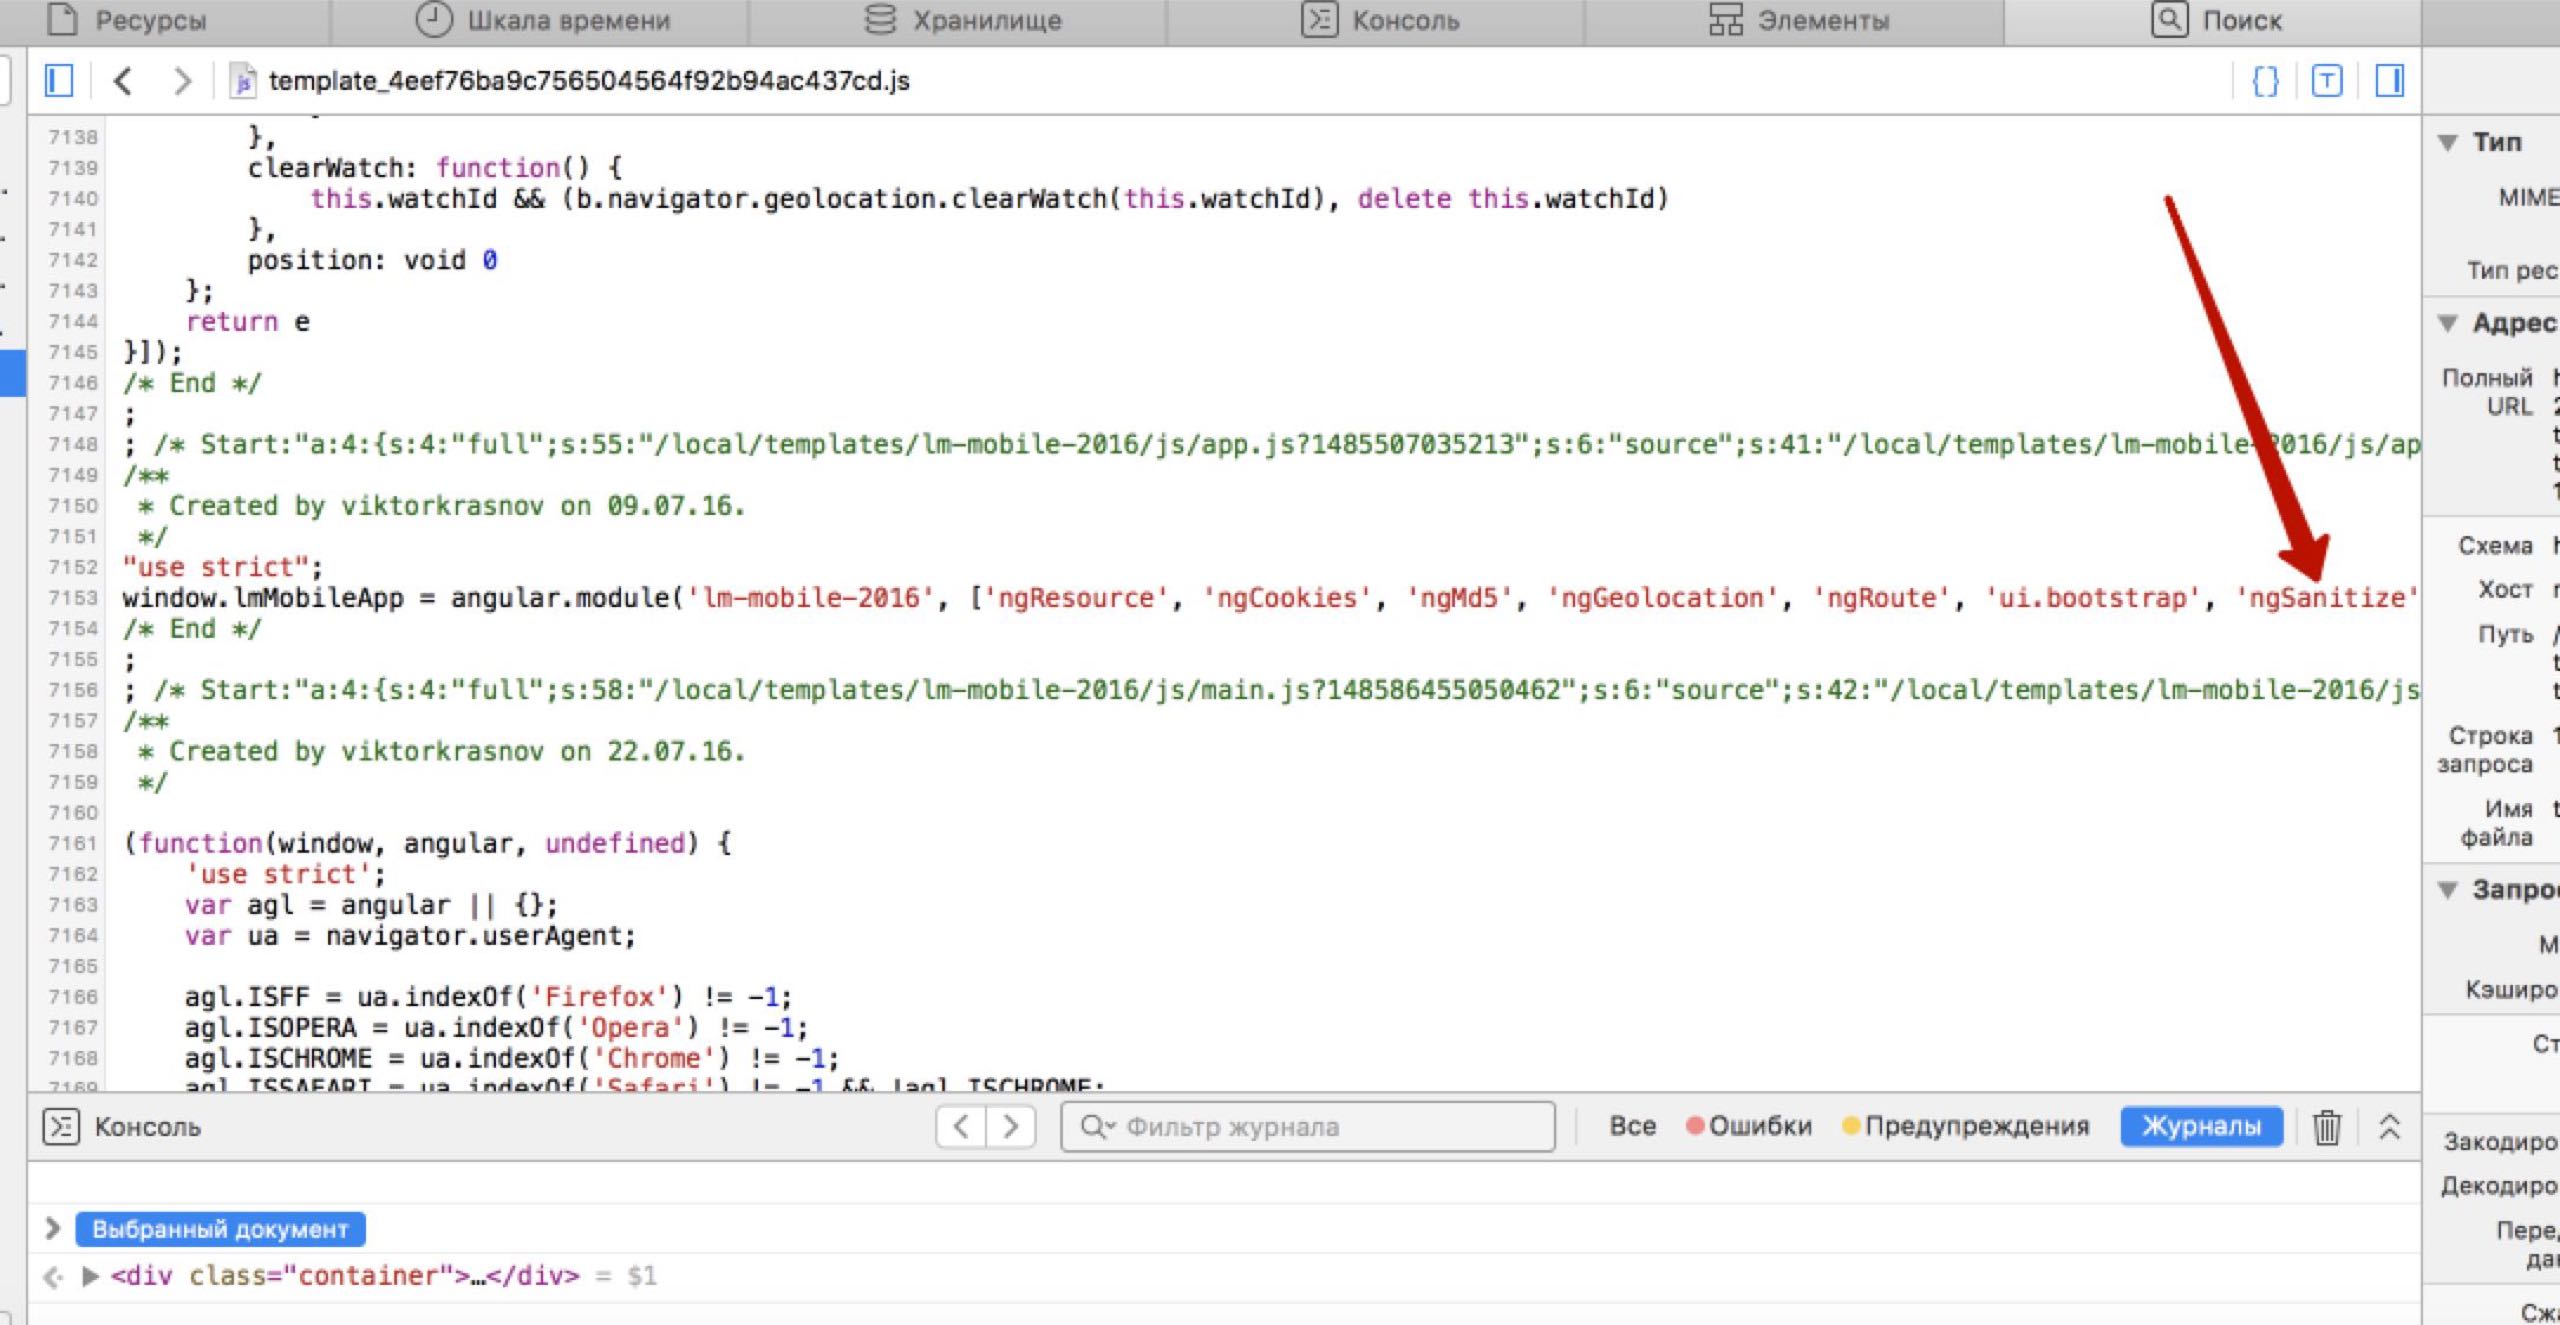This screenshot has height=1325, width=2560.
Task: Select the Все filter button
Action: tap(1632, 1126)
